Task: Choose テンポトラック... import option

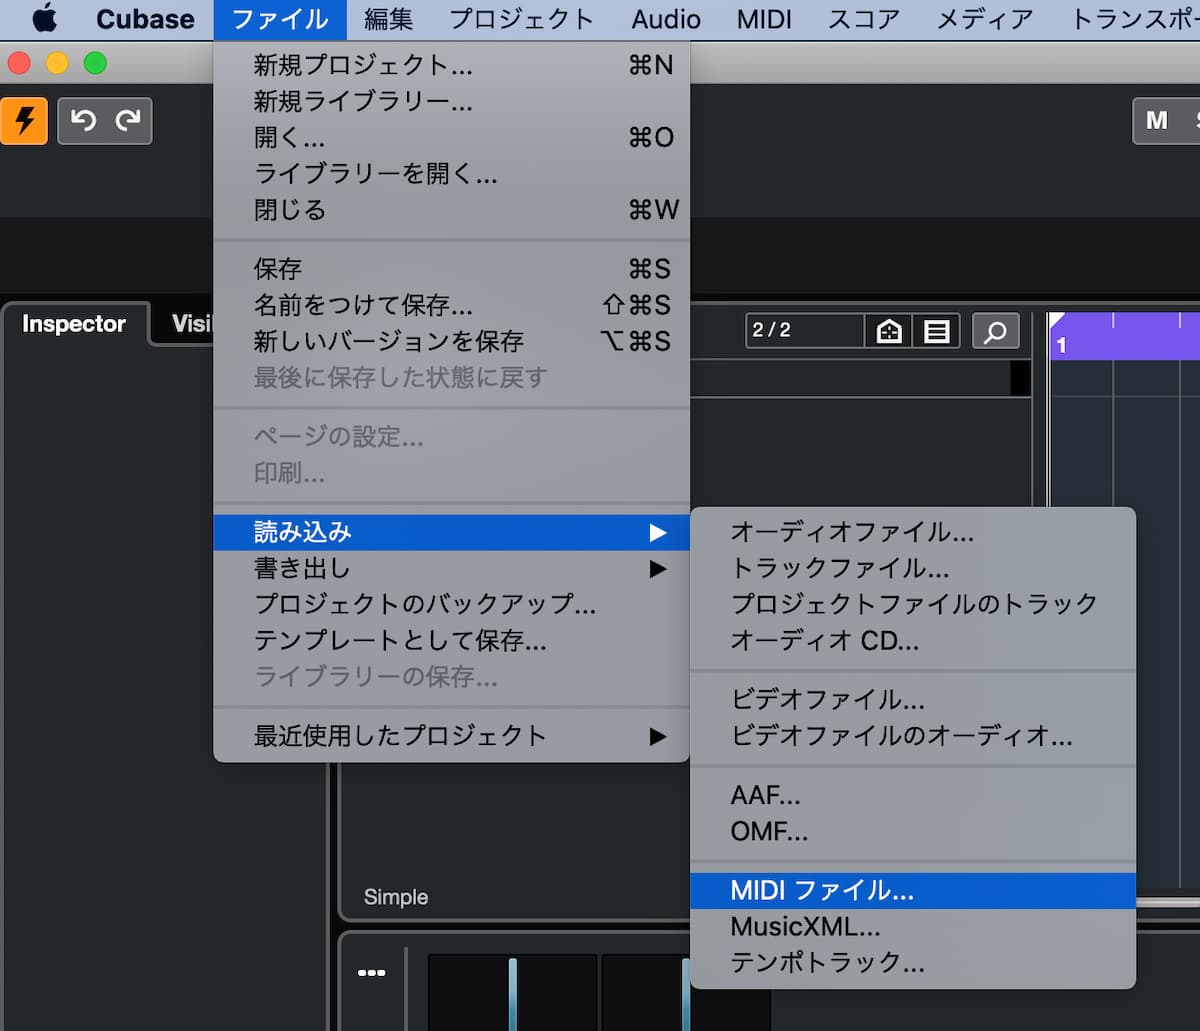Action: tap(913, 962)
